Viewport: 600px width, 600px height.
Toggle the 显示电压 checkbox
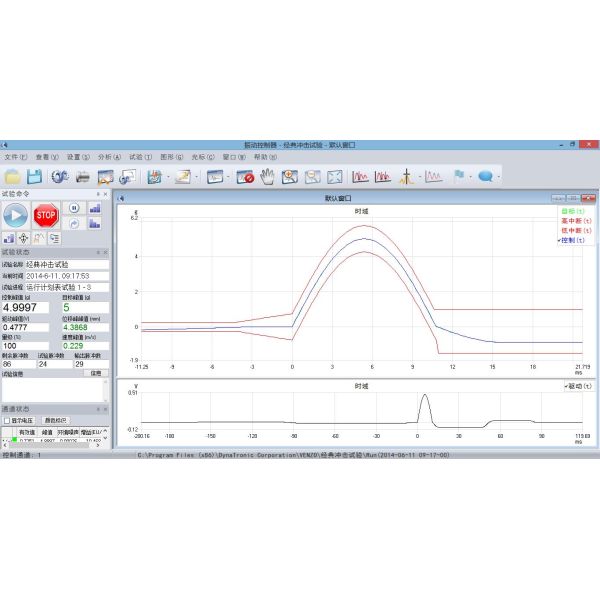[7, 421]
